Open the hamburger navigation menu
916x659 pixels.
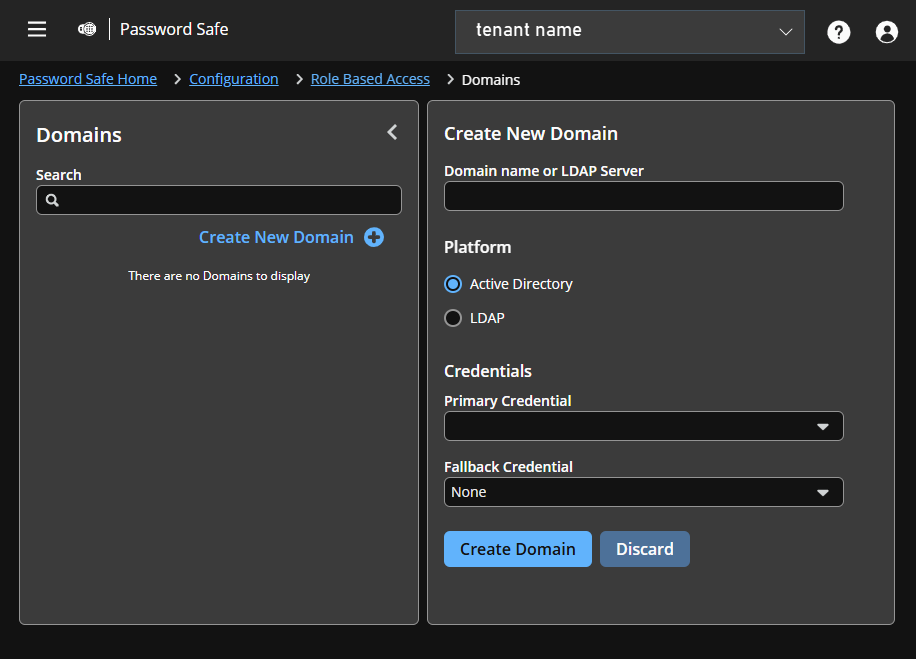pos(37,29)
